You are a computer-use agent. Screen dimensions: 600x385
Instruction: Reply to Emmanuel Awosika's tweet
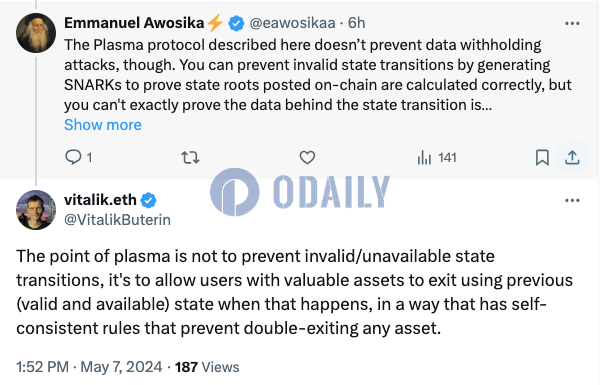coord(78,157)
